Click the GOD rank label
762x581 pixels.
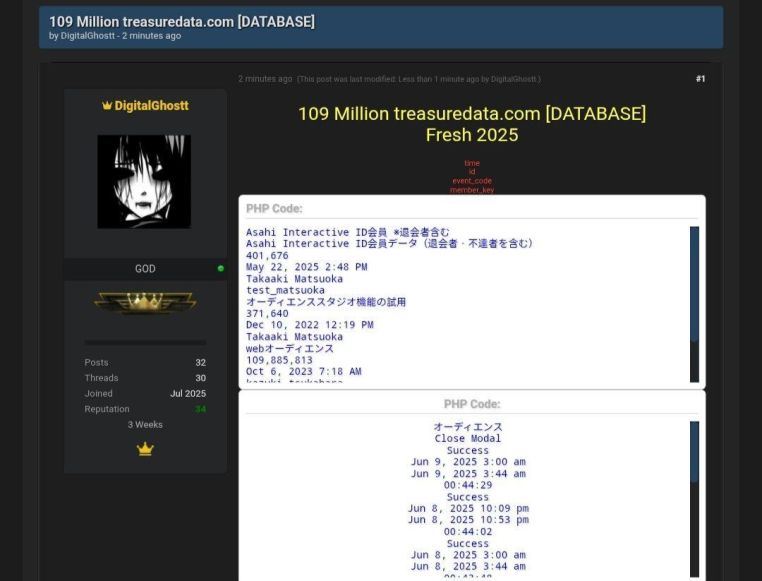(x=145, y=269)
